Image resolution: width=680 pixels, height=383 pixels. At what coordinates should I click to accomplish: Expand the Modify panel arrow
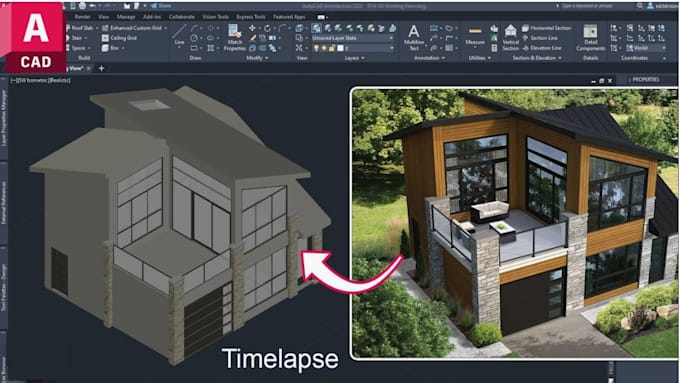tap(266, 58)
